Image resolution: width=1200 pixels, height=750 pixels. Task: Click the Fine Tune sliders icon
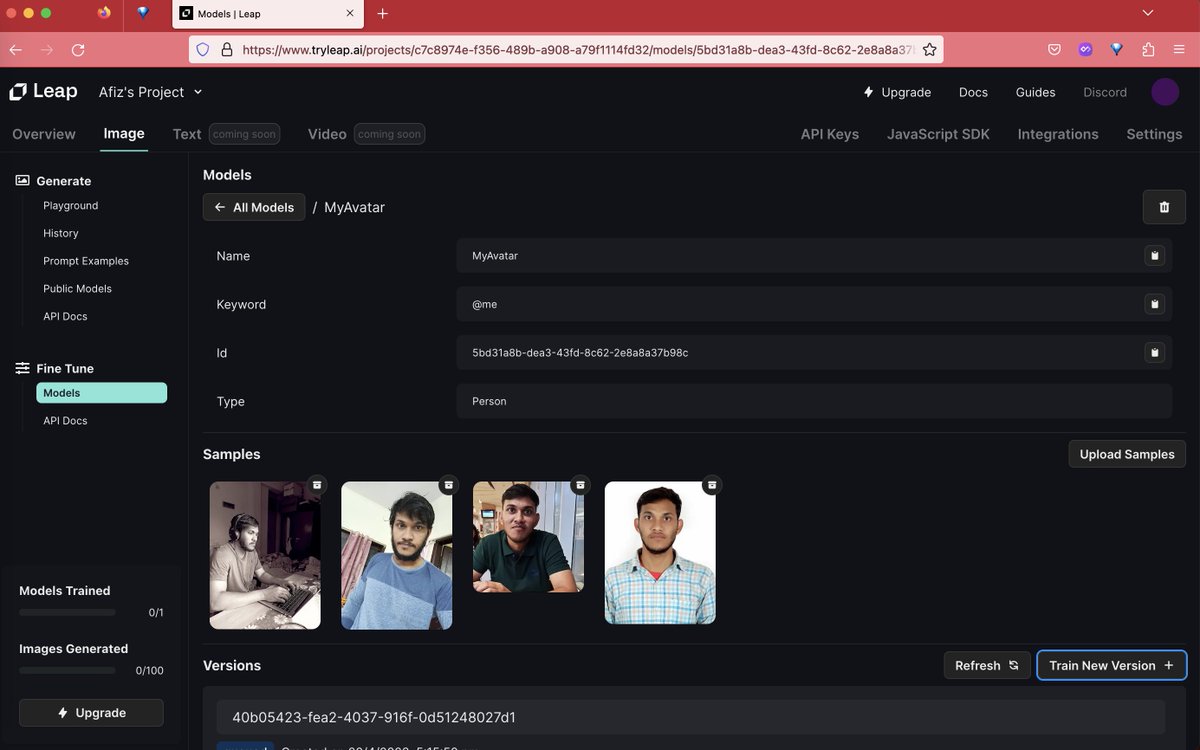(21, 367)
